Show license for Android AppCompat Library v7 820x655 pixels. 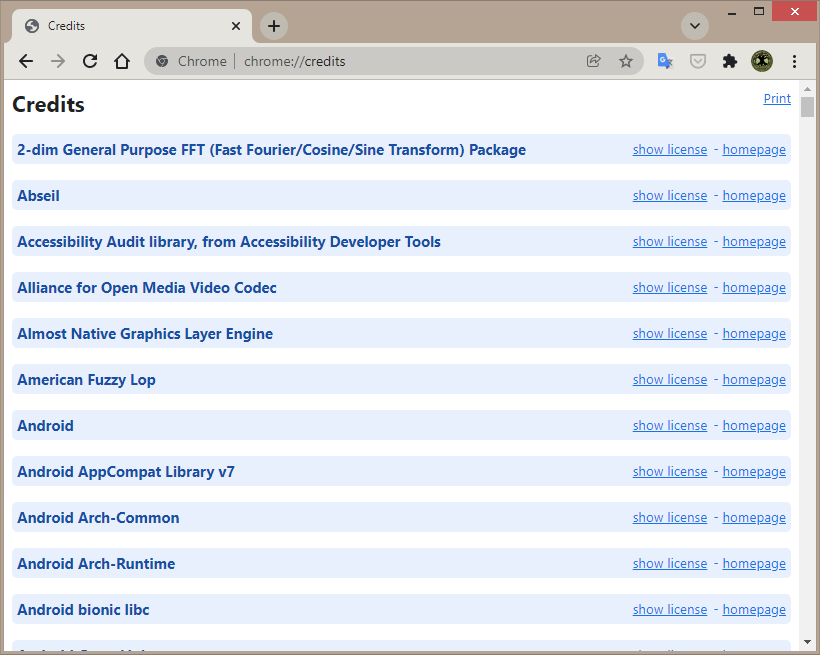coord(670,472)
